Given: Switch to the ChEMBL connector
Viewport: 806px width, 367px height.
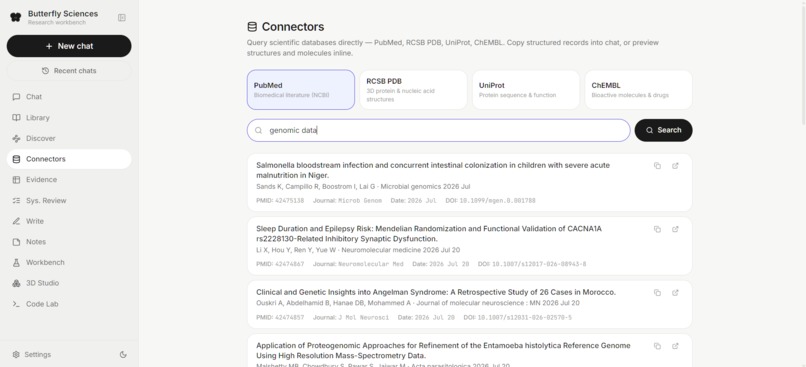Looking at the screenshot, I should coord(638,90).
